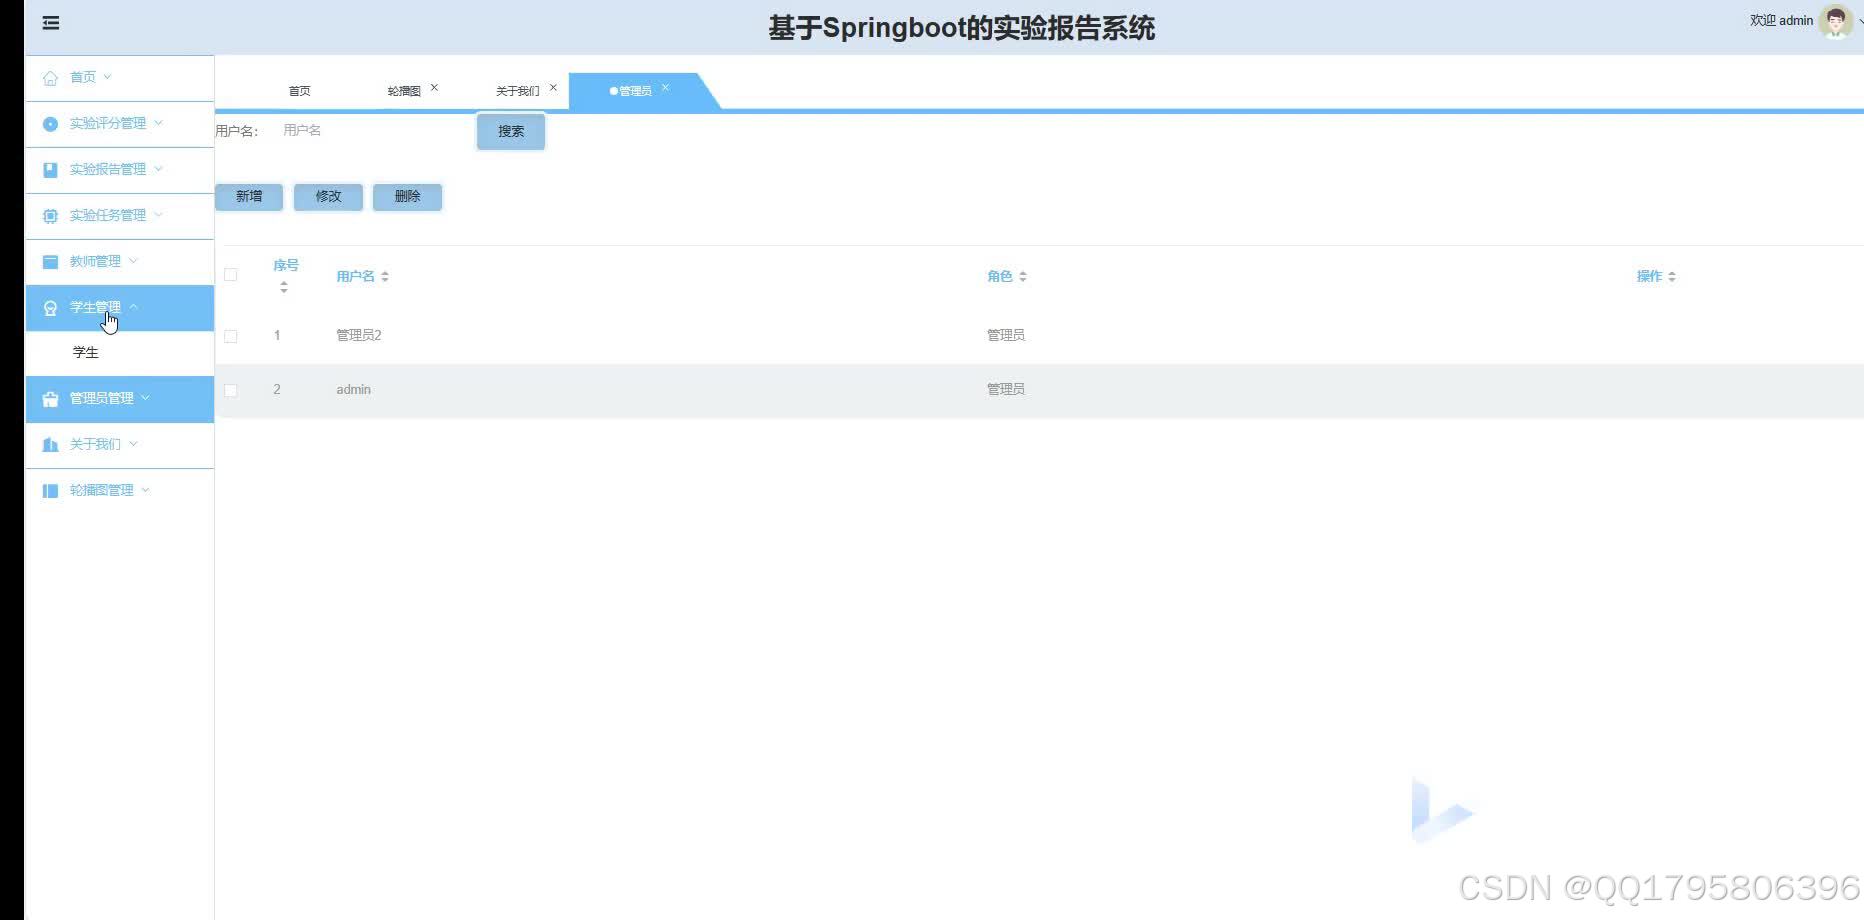Click the 管理员管理 briefcase icon

50,398
